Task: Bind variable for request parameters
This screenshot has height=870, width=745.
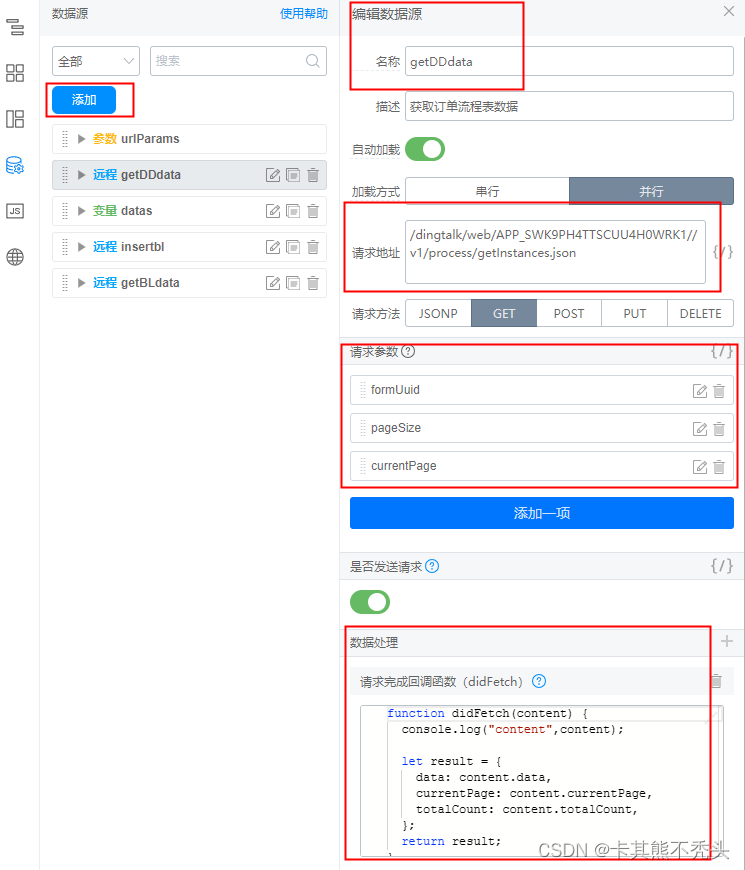Action: [722, 352]
